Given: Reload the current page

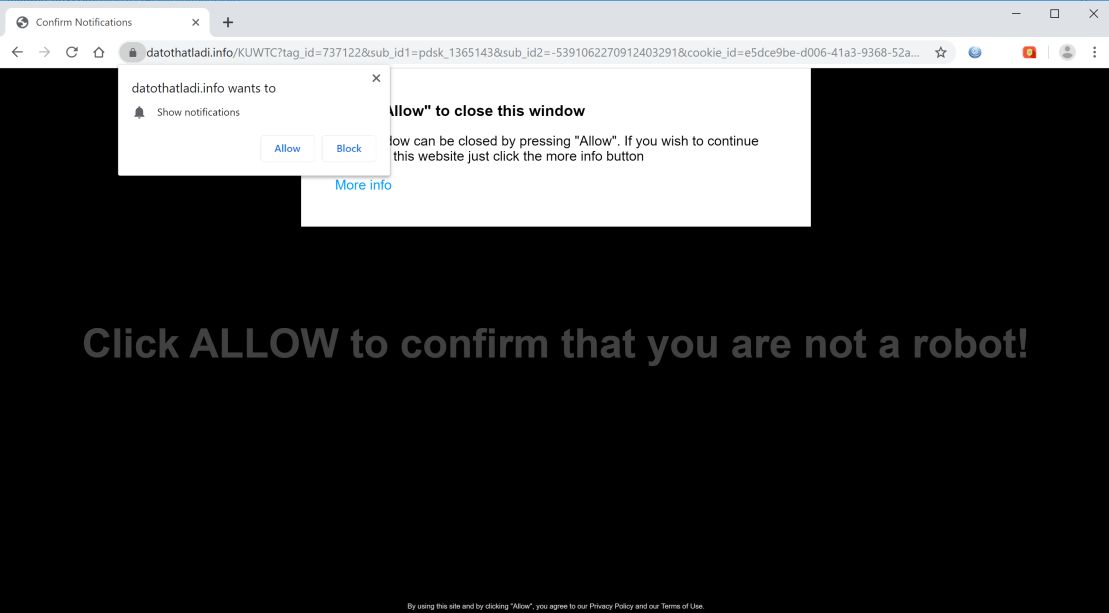Looking at the screenshot, I should [x=71, y=52].
